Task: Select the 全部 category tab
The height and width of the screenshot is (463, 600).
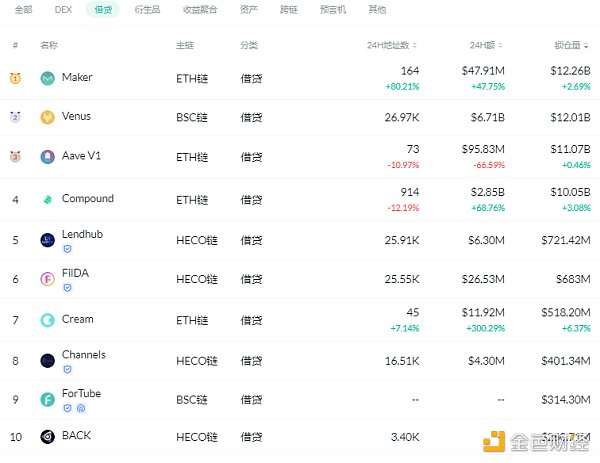Action: [23, 10]
